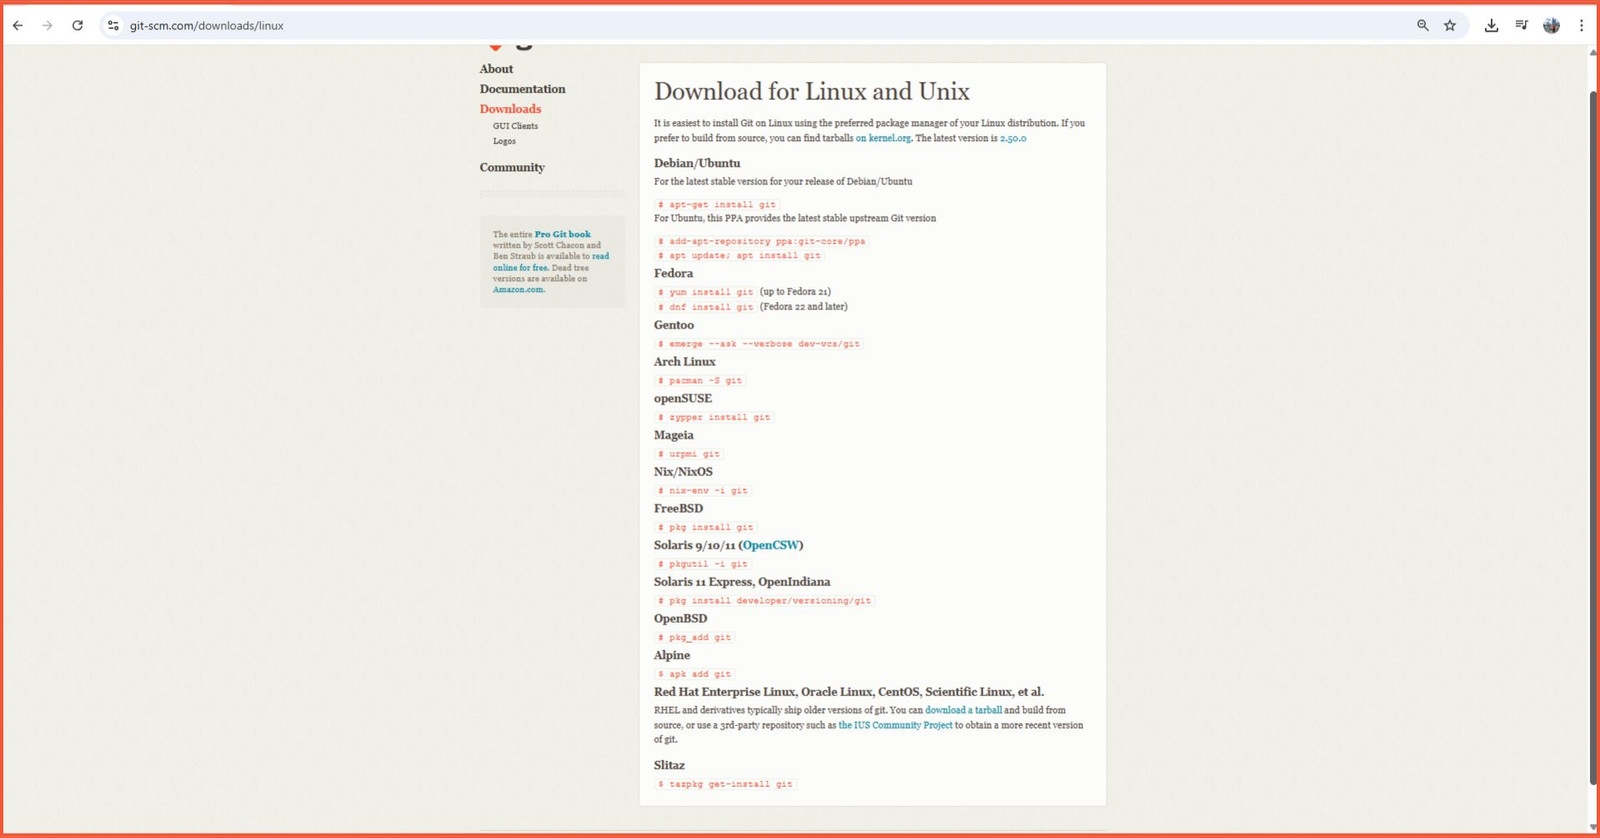Click the 'pacman -S git' command
This screenshot has height=838, width=1600.
coord(700,381)
